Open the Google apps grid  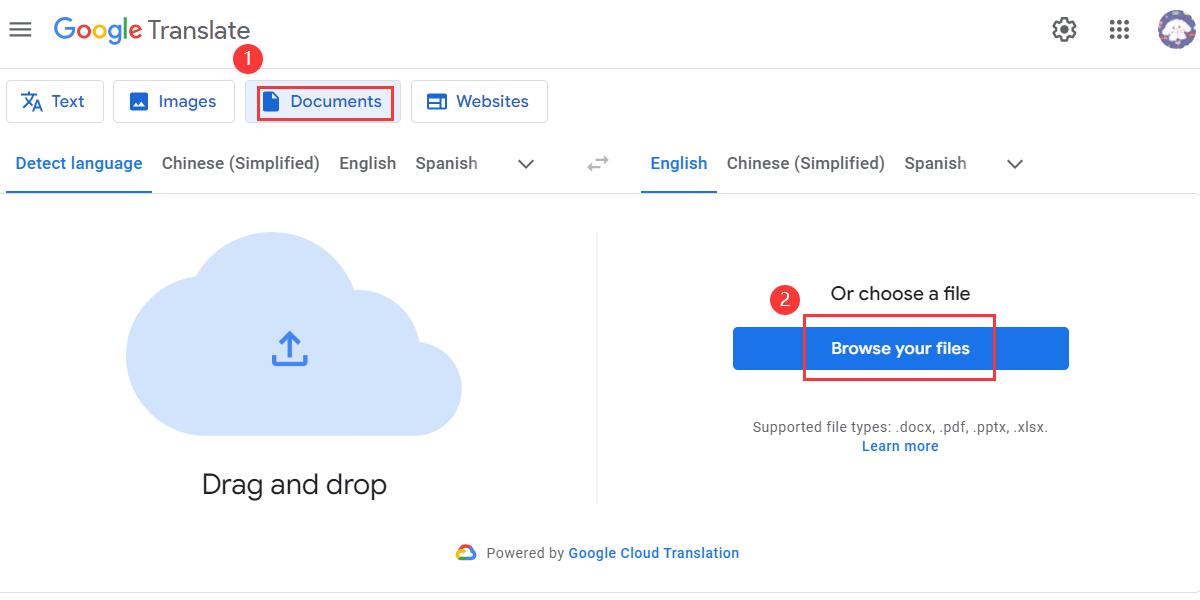(x=1119, y=30)
